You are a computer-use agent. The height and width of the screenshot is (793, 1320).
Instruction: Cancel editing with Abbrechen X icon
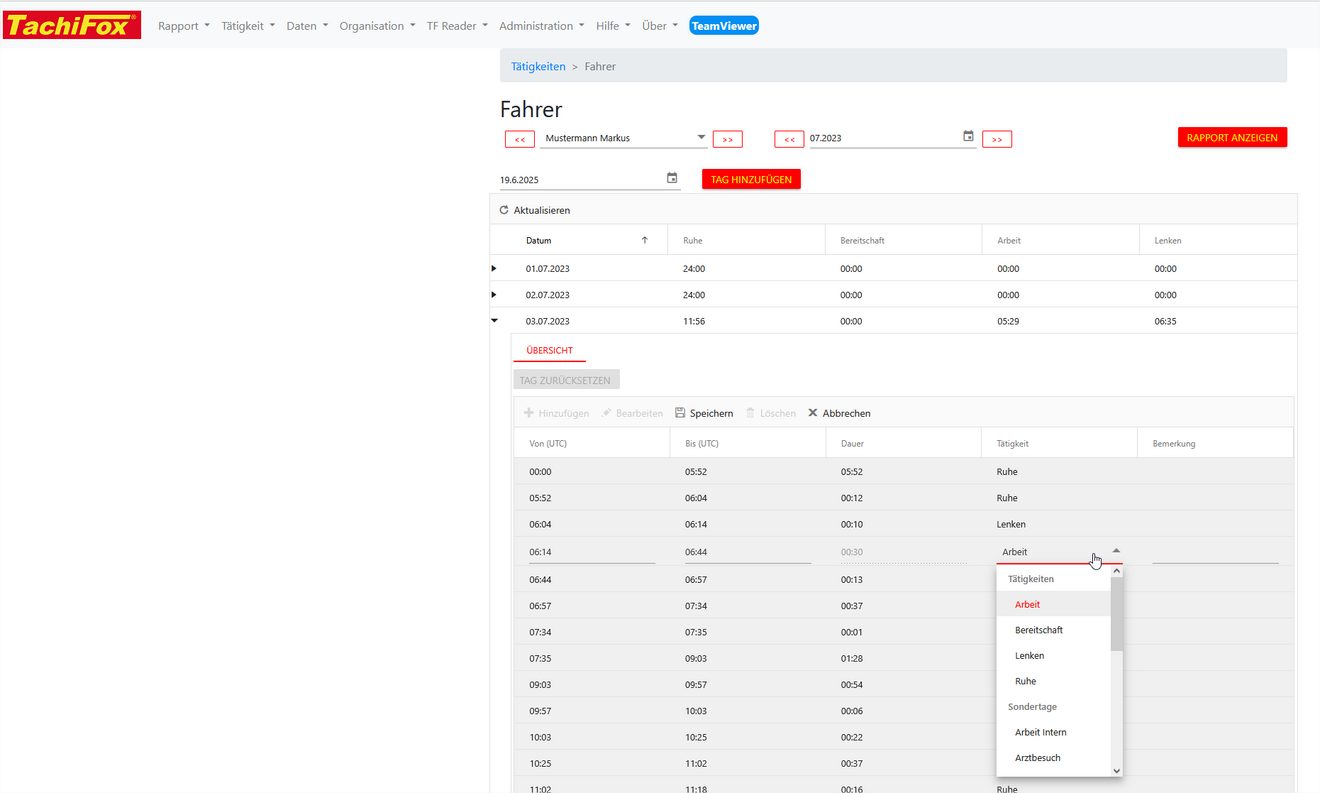click(813, 413)
